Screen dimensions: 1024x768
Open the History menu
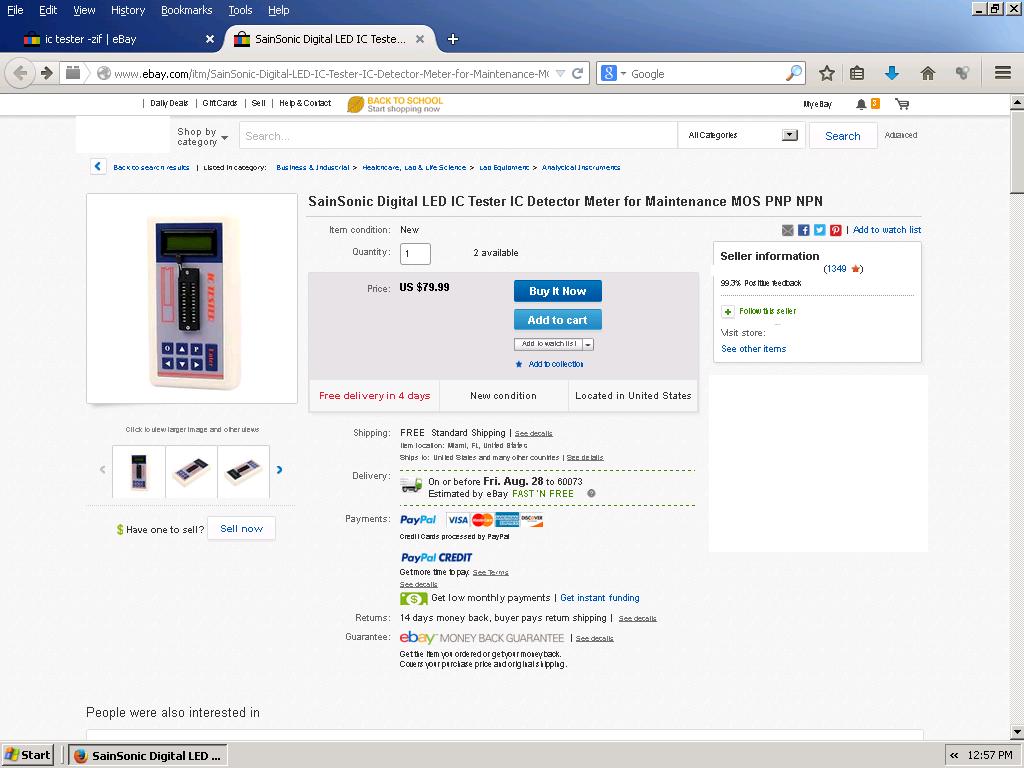pos(128,10)
